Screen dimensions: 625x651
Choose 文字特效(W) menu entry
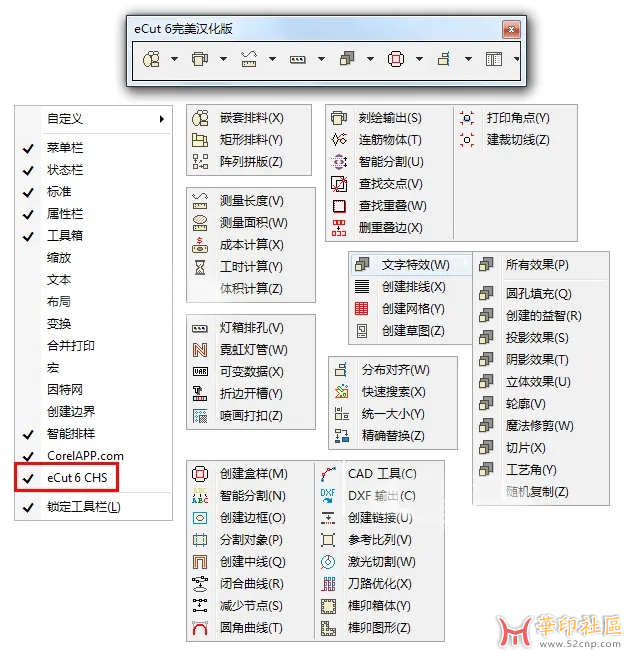tap(411, 265)
